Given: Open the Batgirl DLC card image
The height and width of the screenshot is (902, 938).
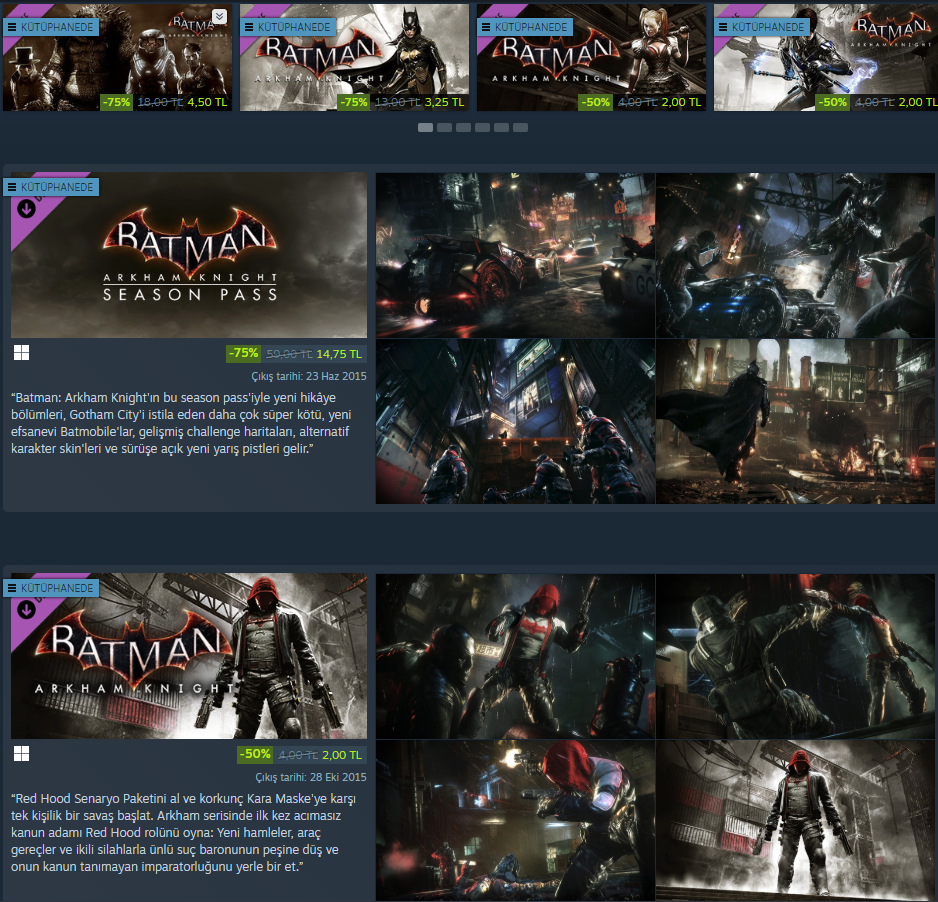Looking at the screenshot, I should pos(354,57).
